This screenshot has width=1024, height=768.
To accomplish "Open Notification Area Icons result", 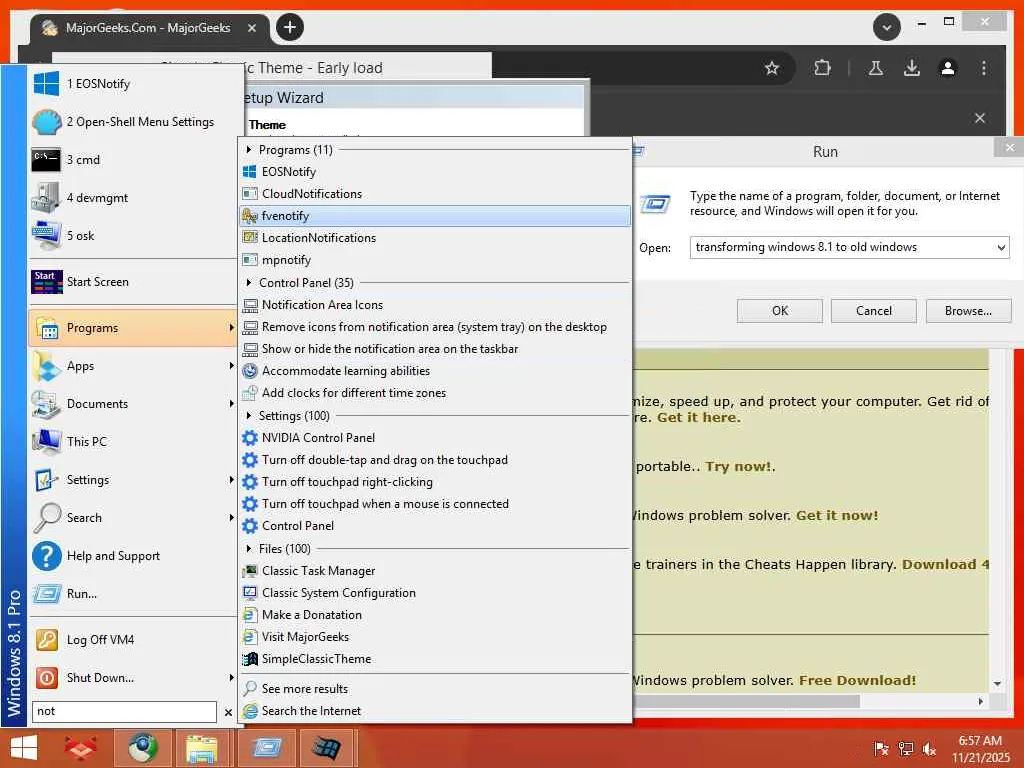I will tap(435, 304).
